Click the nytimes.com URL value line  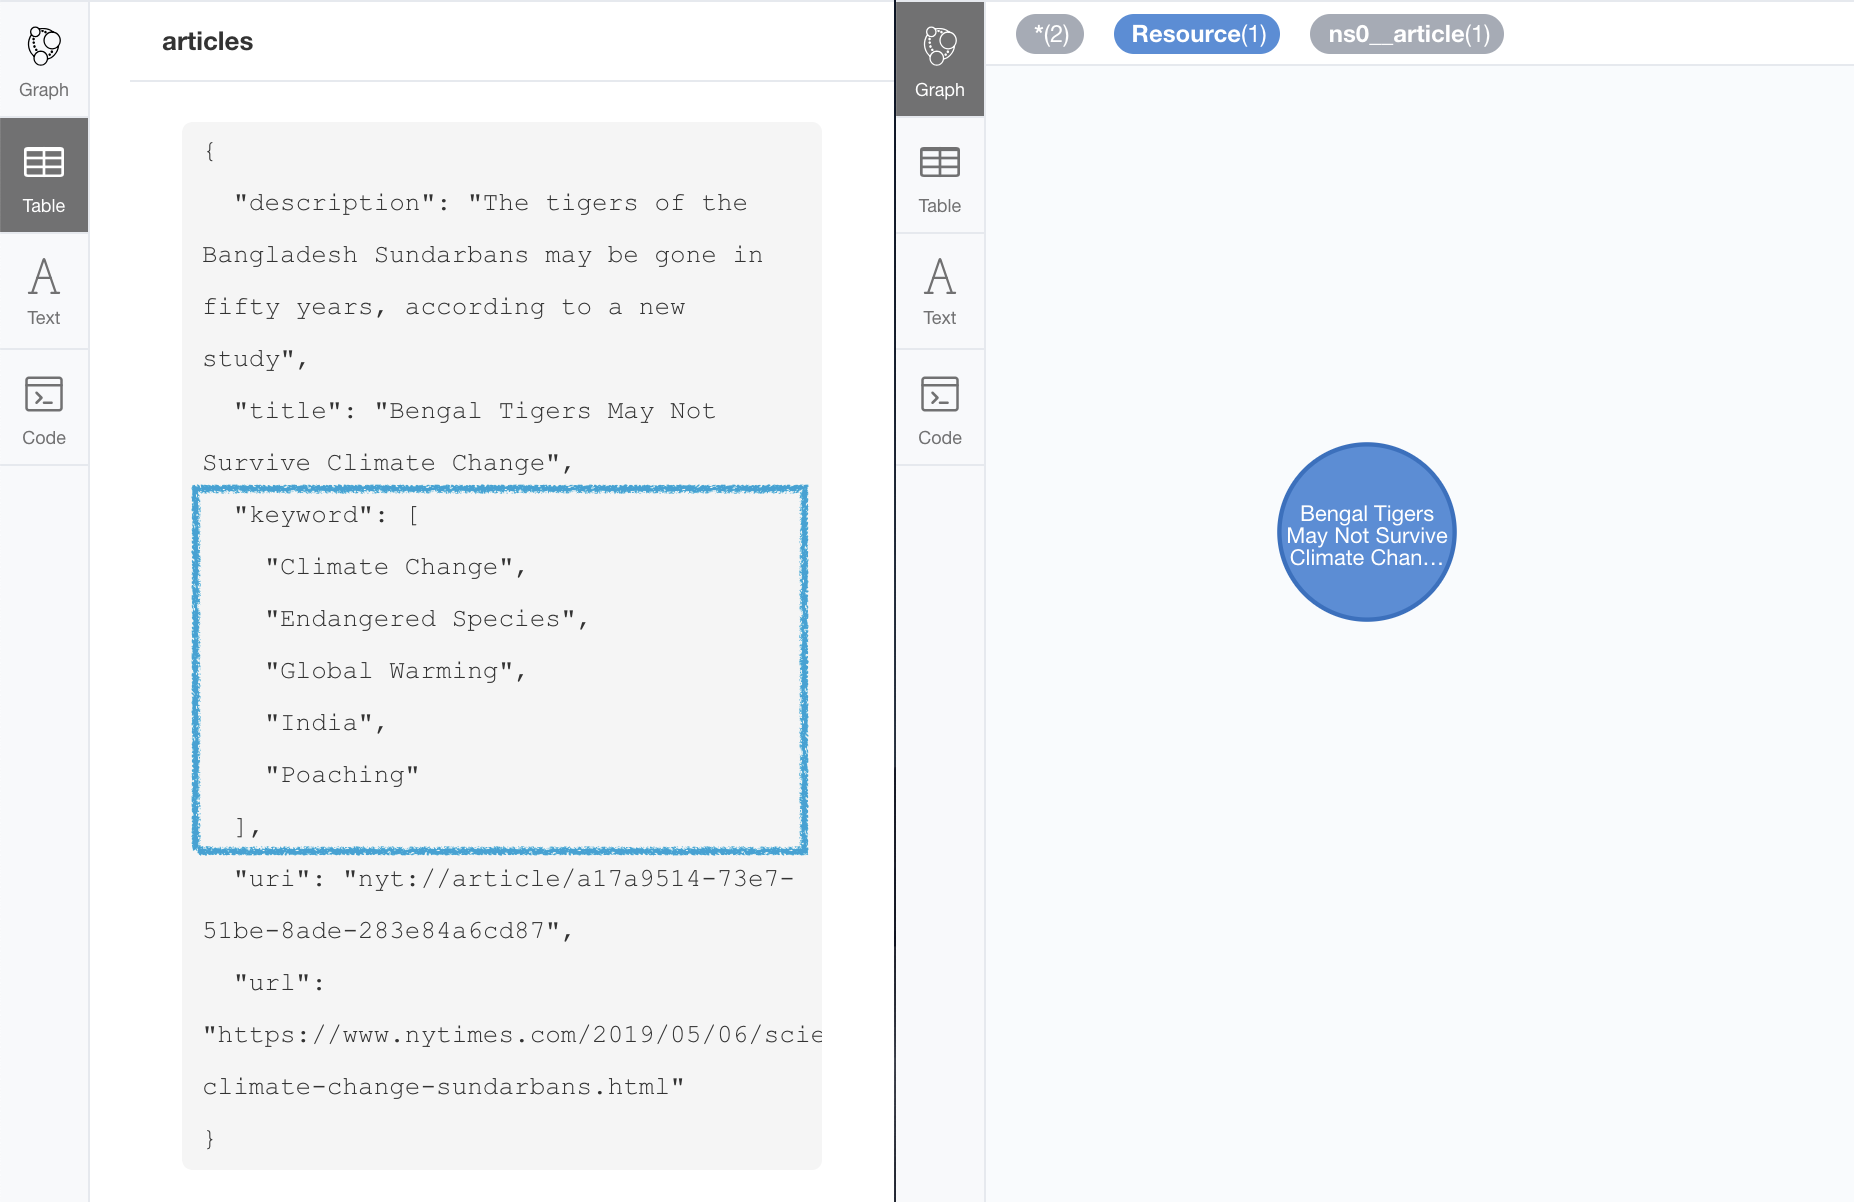coord(512,1035)
